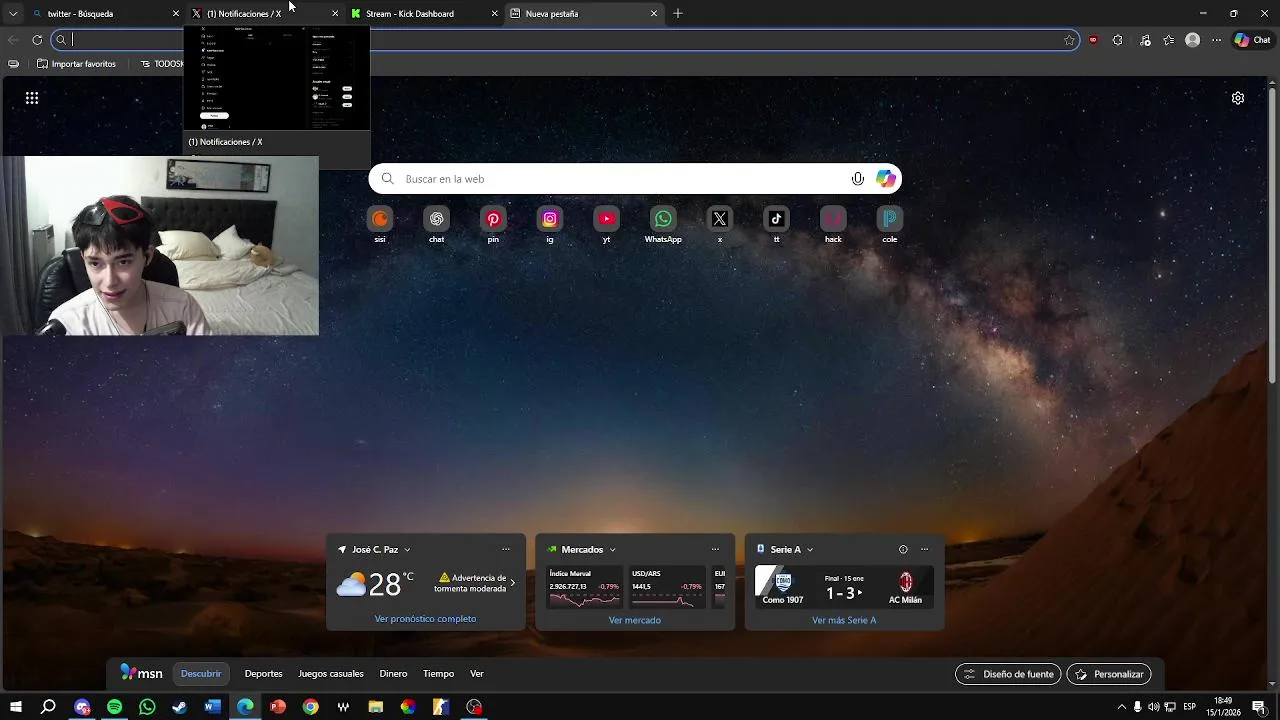The height and width of the screenshot is (720, 1280).
Task: Open Ver pronóstico completo link
Action: point(425,619)
